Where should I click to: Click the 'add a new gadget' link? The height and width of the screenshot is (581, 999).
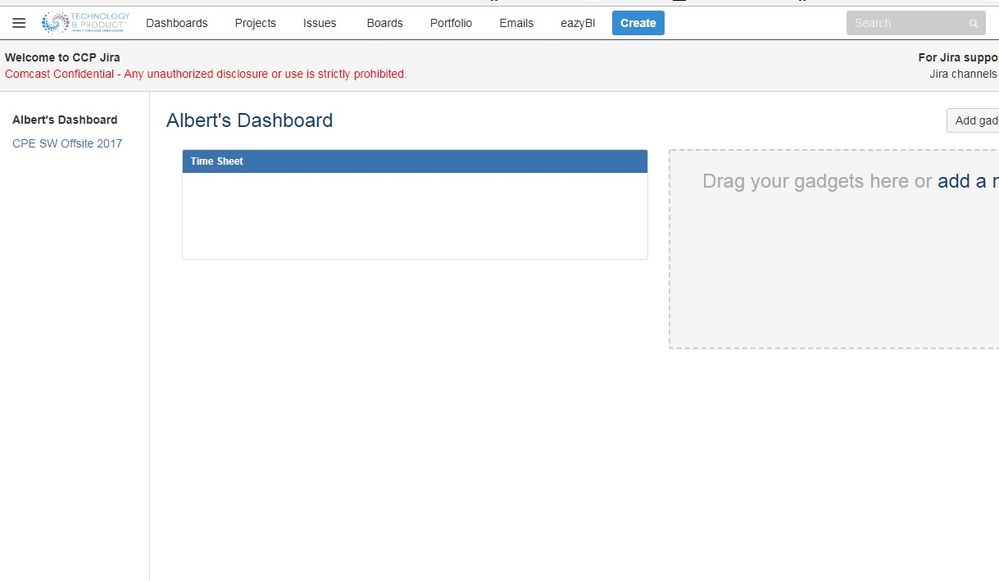click(x=968, y=181)
